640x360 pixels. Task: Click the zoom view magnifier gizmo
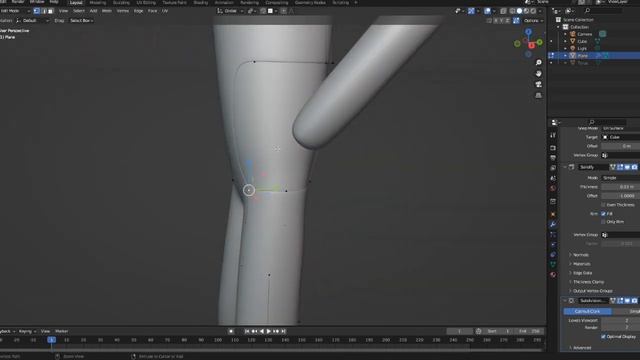coord(539,63)
